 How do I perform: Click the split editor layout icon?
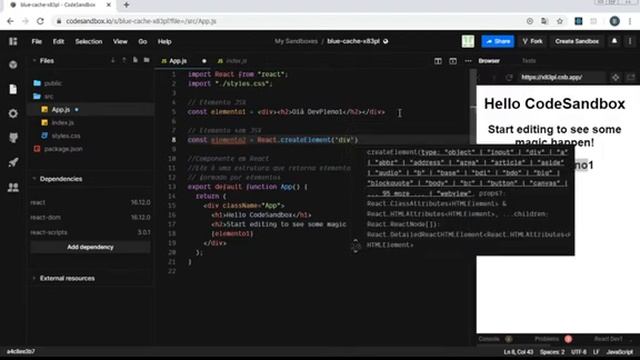pyautogui.click(x=438, y=61)
